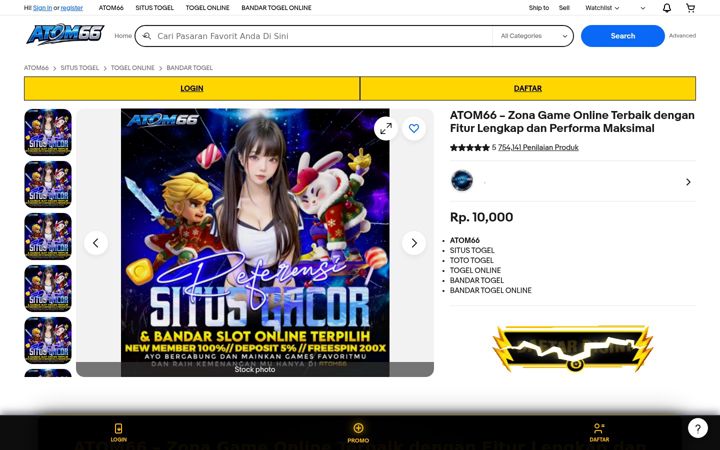Screen dimensions: 720x450
Task: Click the five-star rating icons
Action: tap(470, 147)
